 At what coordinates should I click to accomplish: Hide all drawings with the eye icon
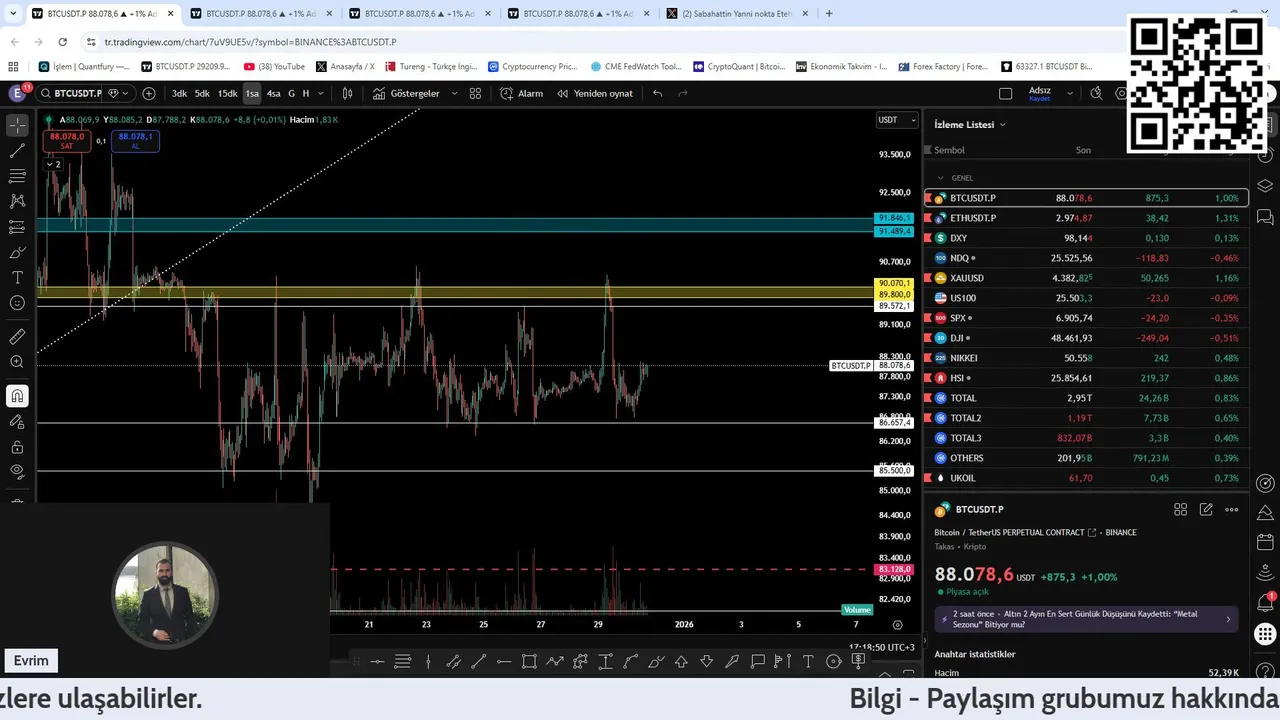(x=17, y=471)
